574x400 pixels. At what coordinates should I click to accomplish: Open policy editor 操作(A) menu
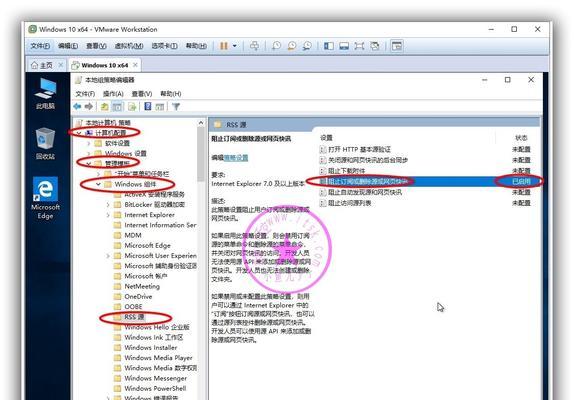point(113,94)
